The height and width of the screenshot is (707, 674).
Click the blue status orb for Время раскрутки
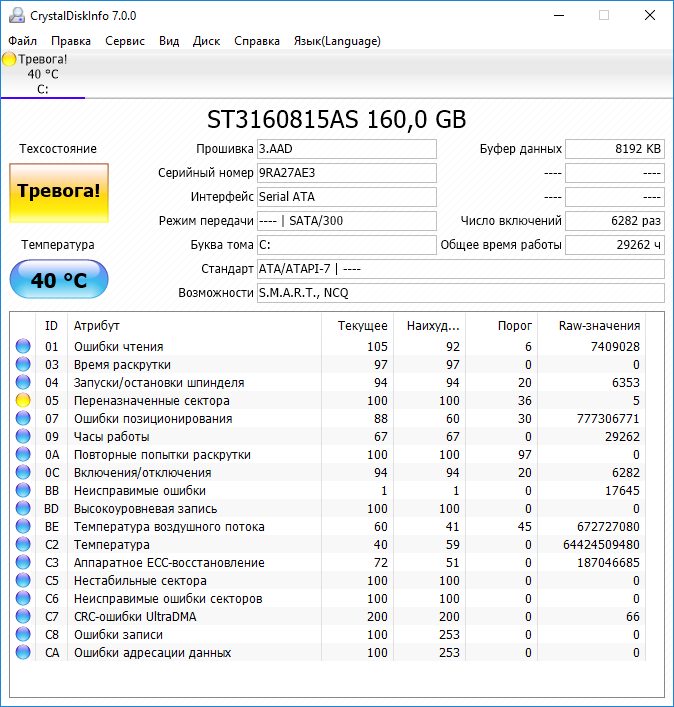(23, 364)
